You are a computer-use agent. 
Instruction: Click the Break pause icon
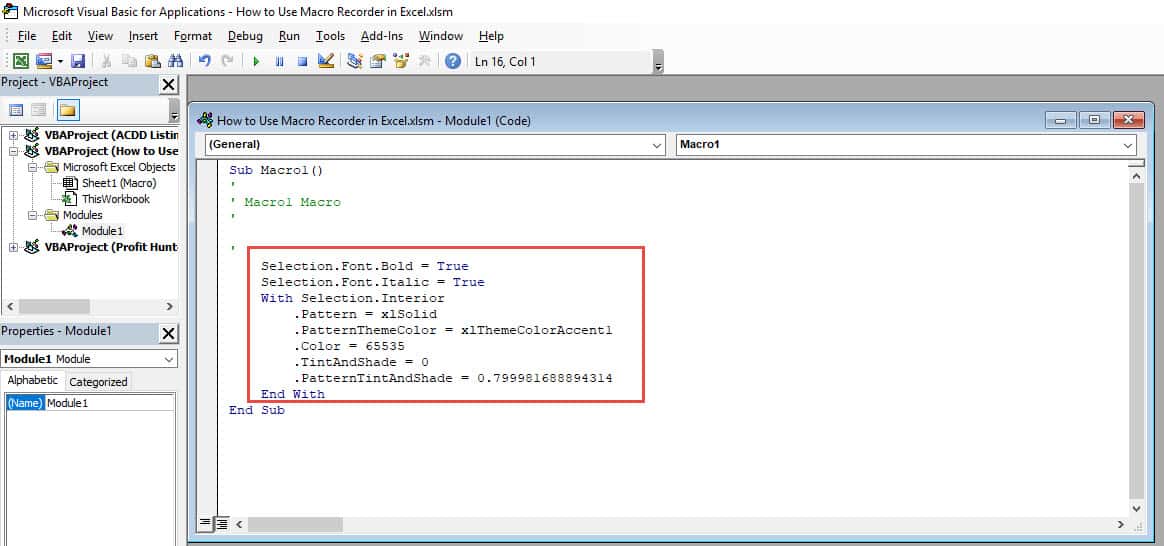point(279,62)
